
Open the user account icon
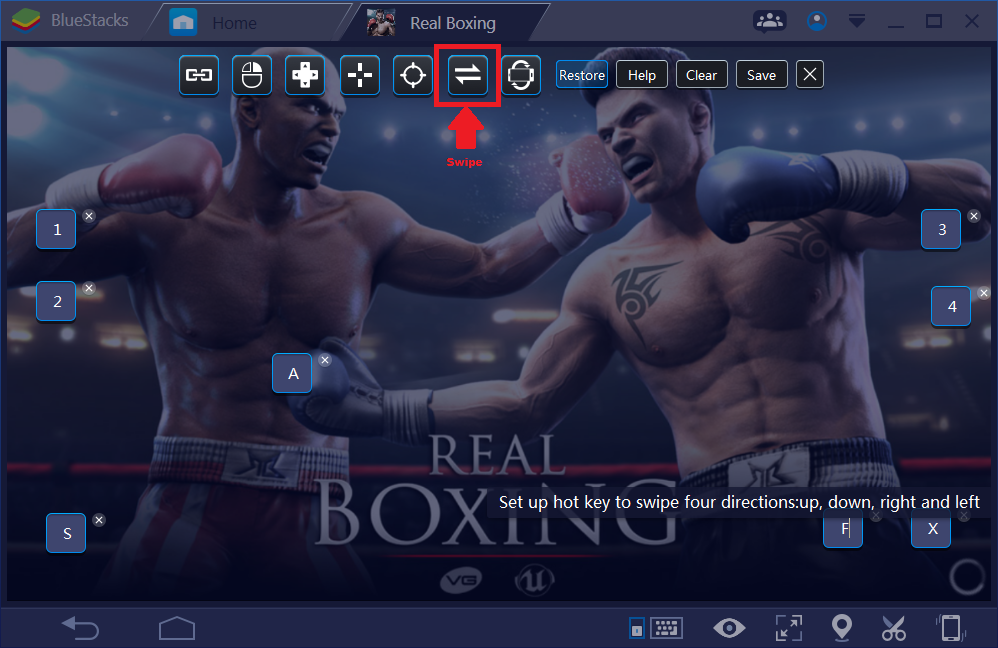coord(817,21)
